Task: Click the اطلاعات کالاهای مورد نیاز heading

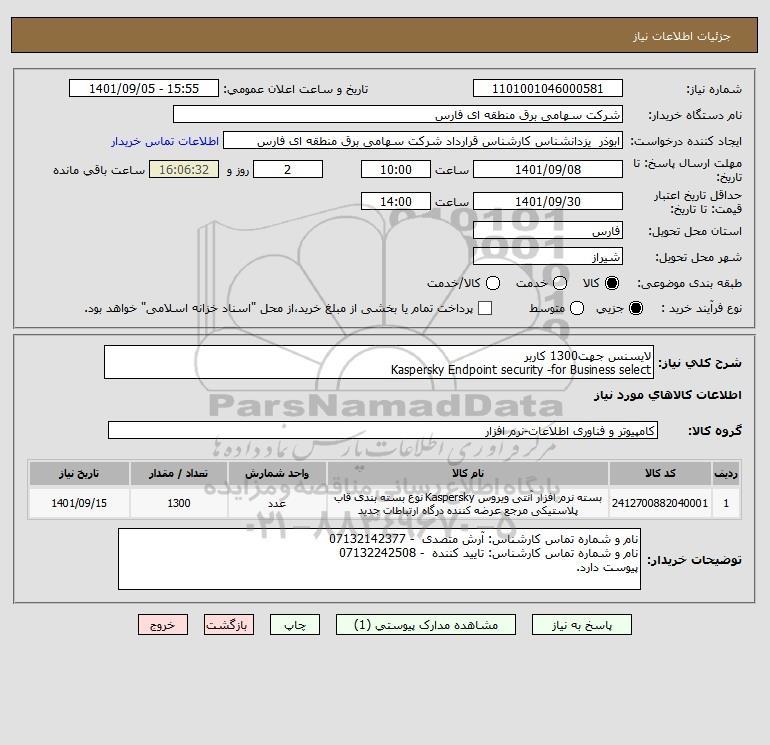Action: click(x=668, y=395)
